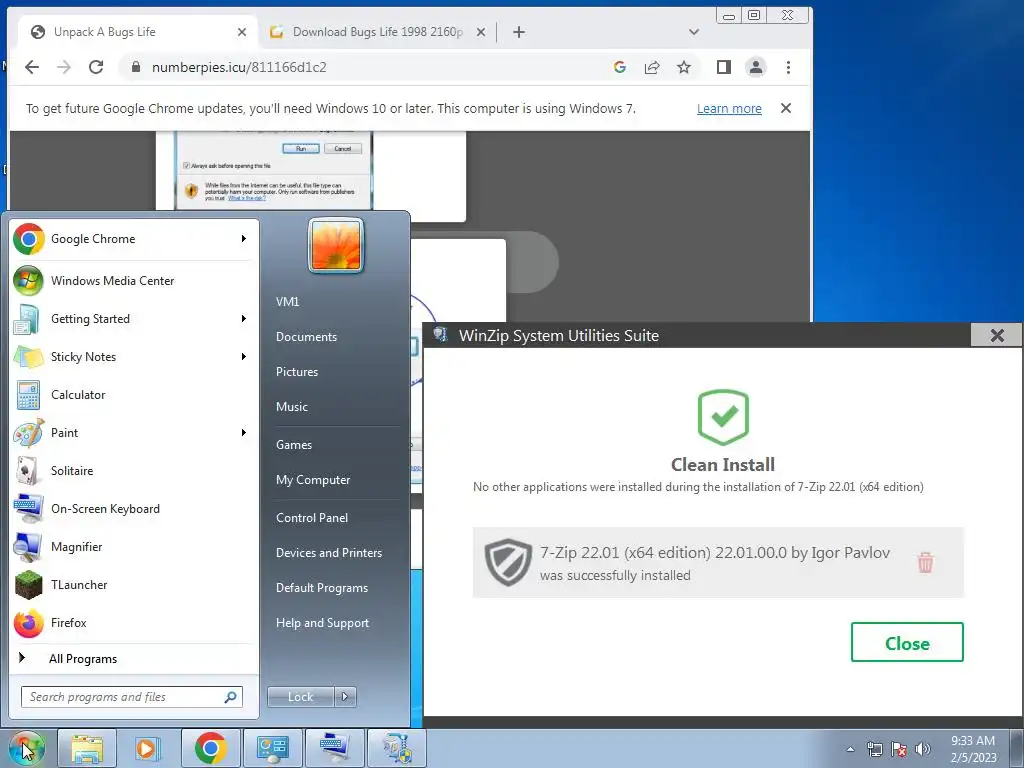The height and width of the screenshot is (768, 1024).
Task: Open Chrome tab search dropdown
Action: [x=694, y=32]
